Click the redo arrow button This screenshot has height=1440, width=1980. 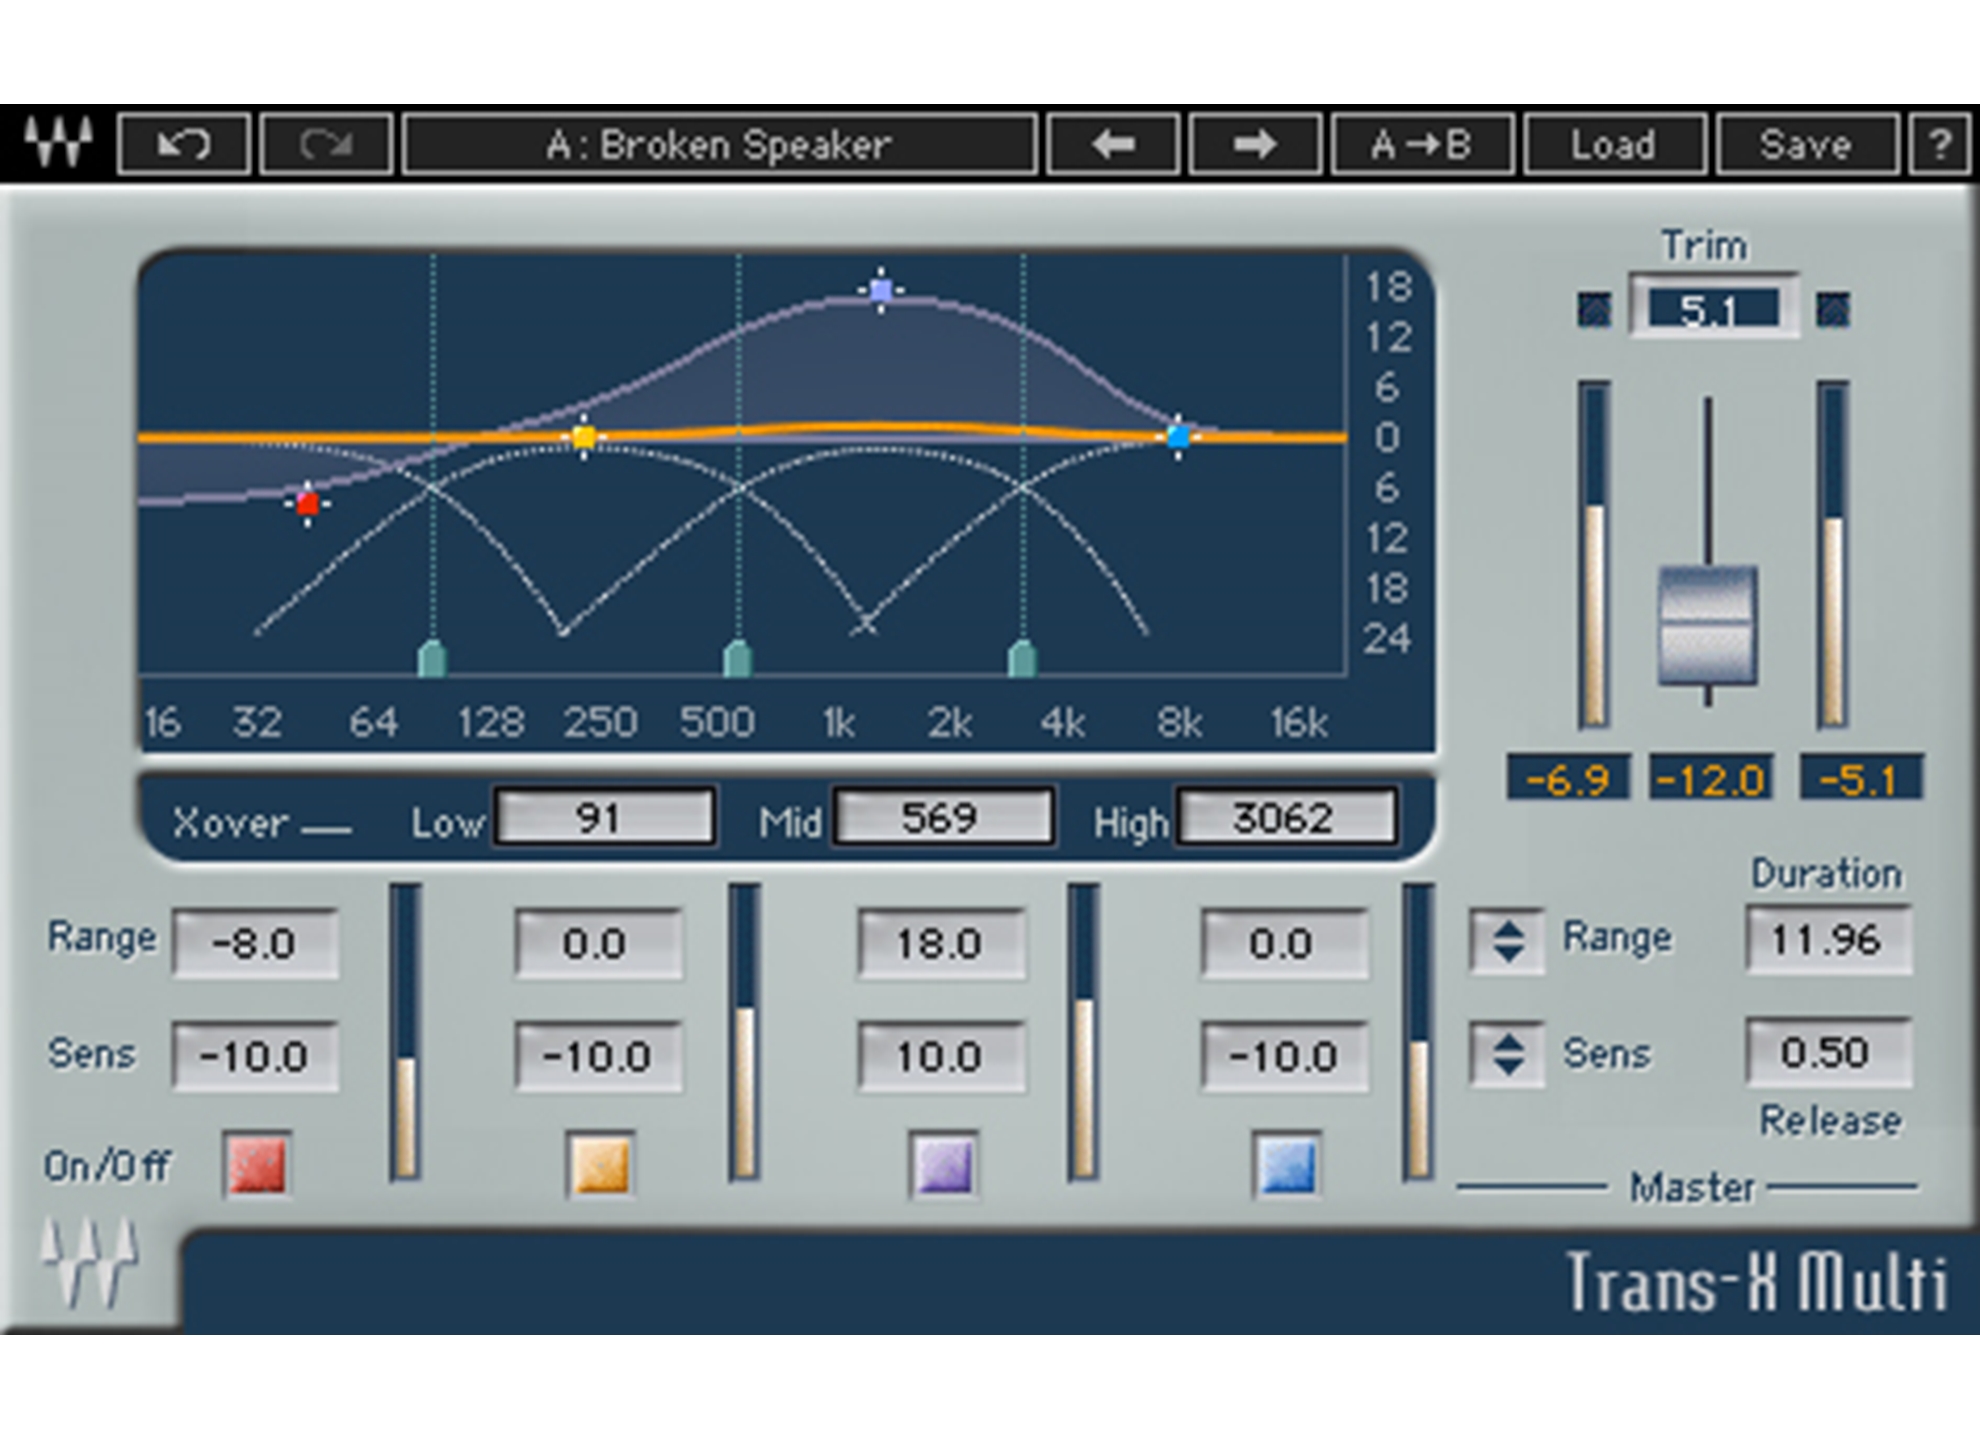tap(326, 145)
